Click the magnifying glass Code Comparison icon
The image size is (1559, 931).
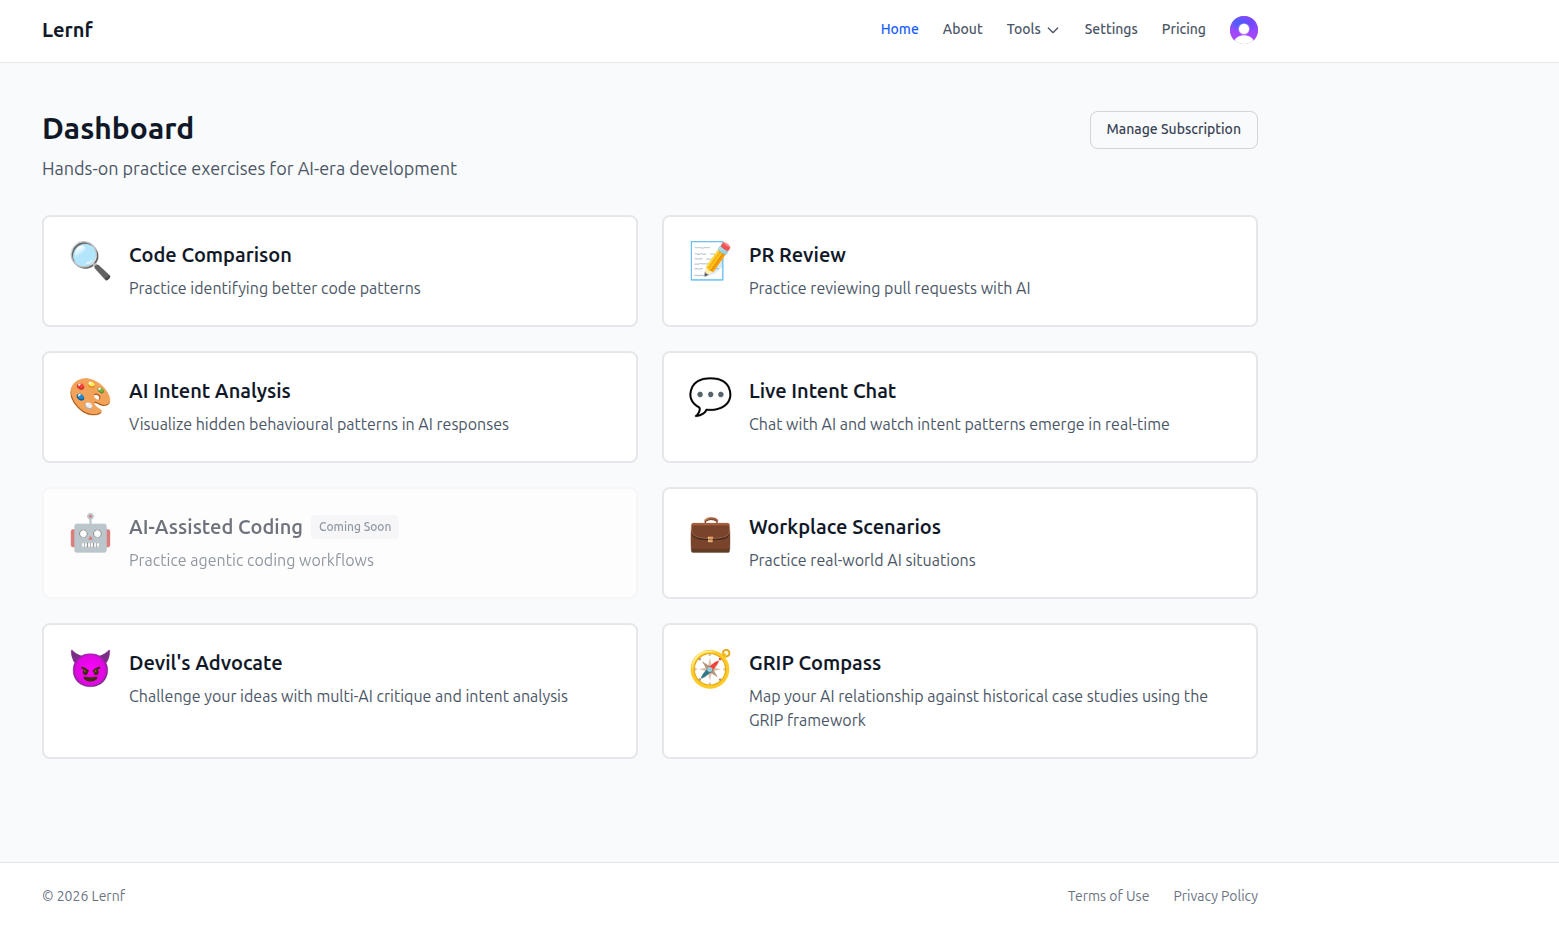(x=90, y=261)
